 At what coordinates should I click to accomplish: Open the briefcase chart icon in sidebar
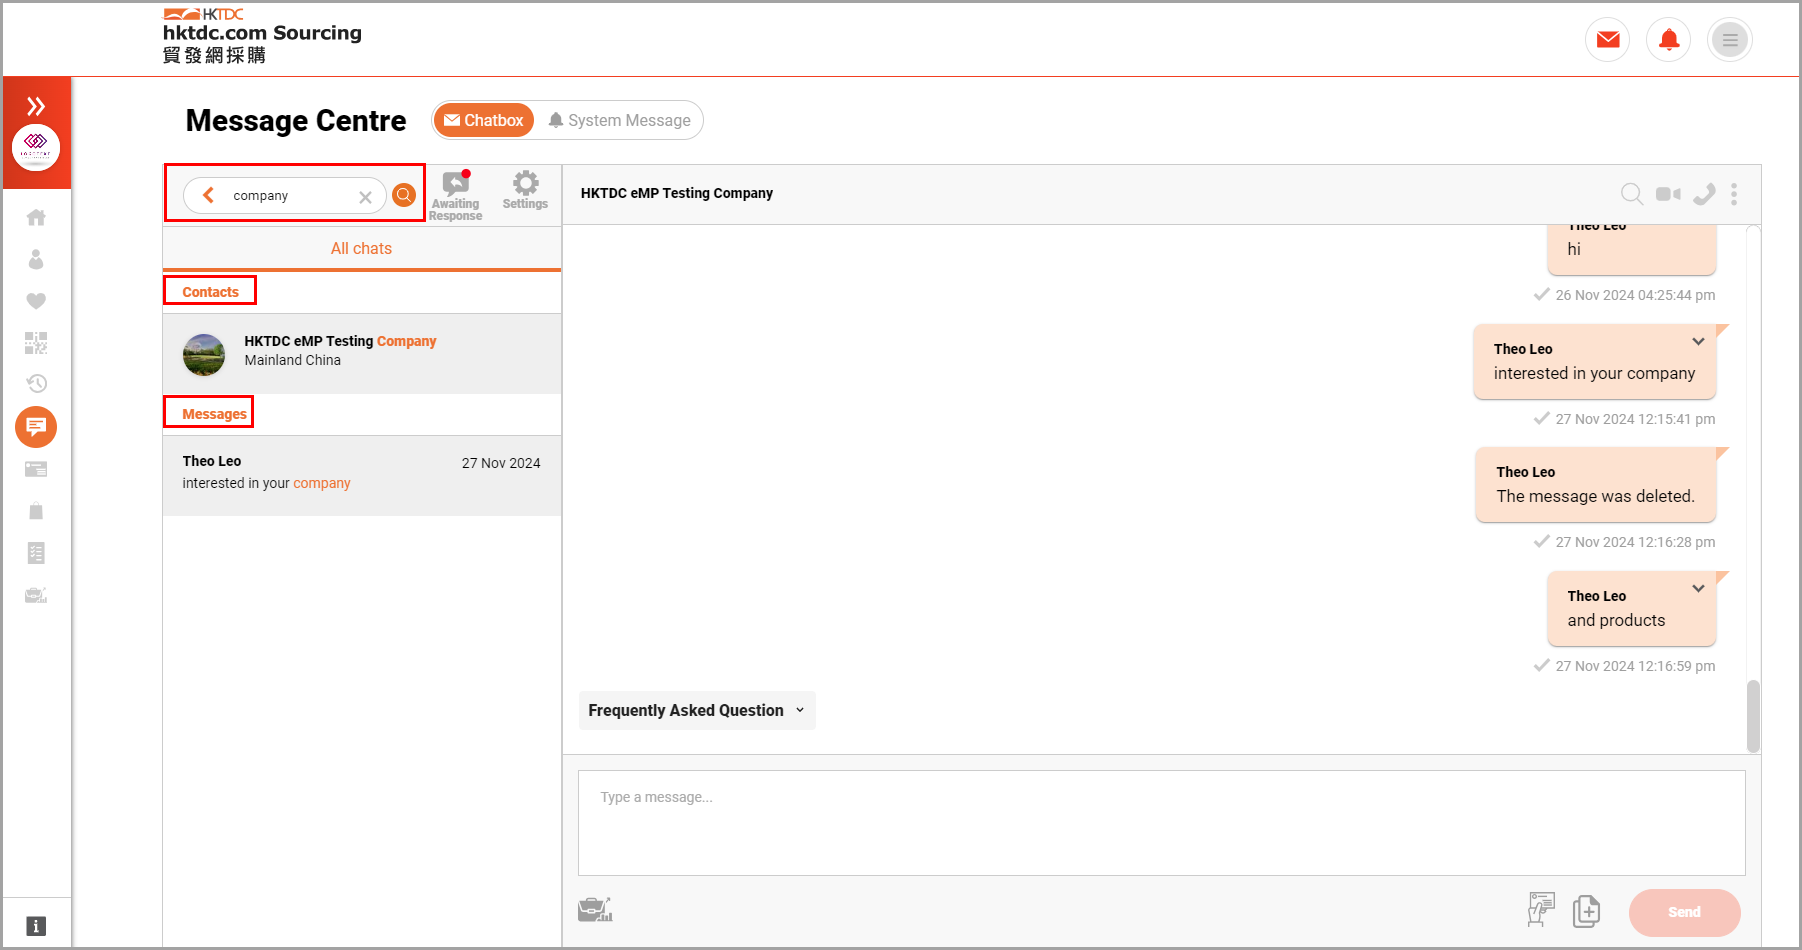pyautogui.click(x=36, y=595)
